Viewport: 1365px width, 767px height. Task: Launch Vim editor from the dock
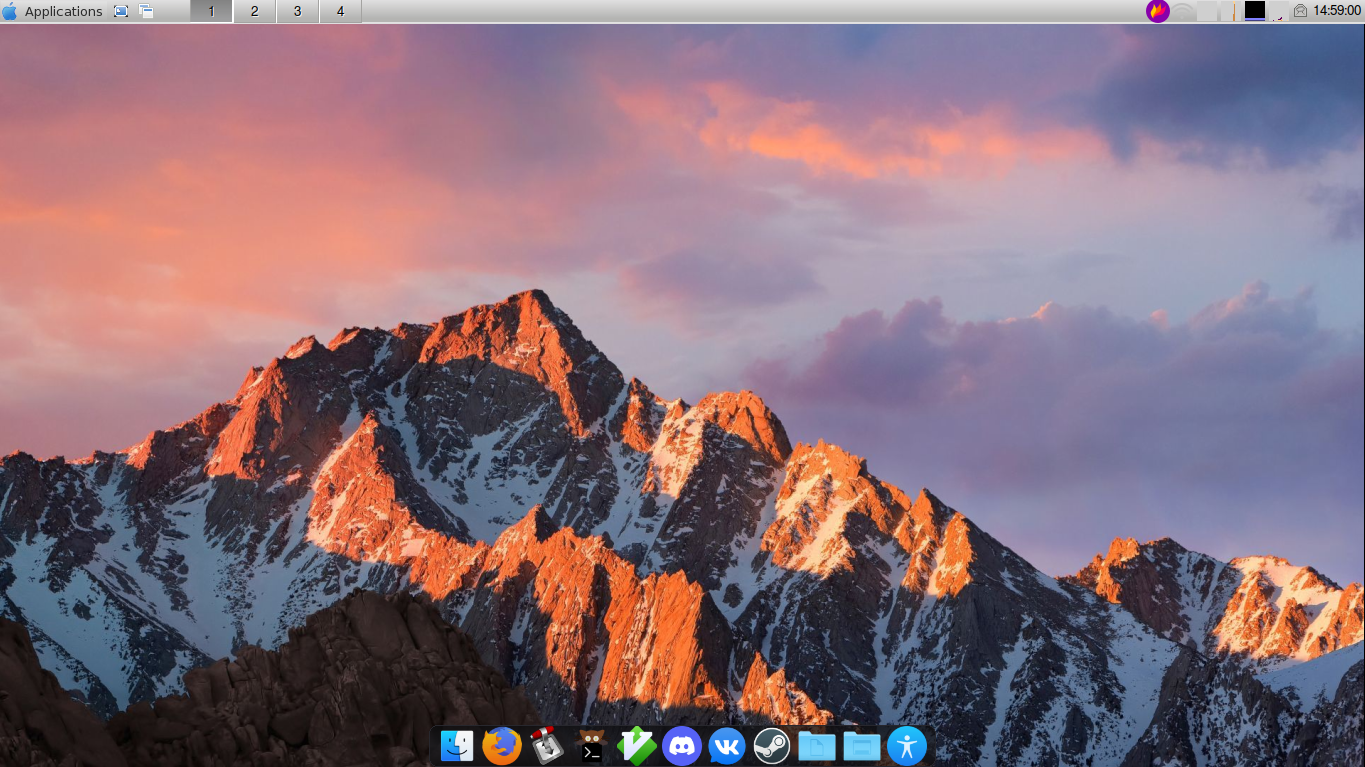tap(637, 746)
